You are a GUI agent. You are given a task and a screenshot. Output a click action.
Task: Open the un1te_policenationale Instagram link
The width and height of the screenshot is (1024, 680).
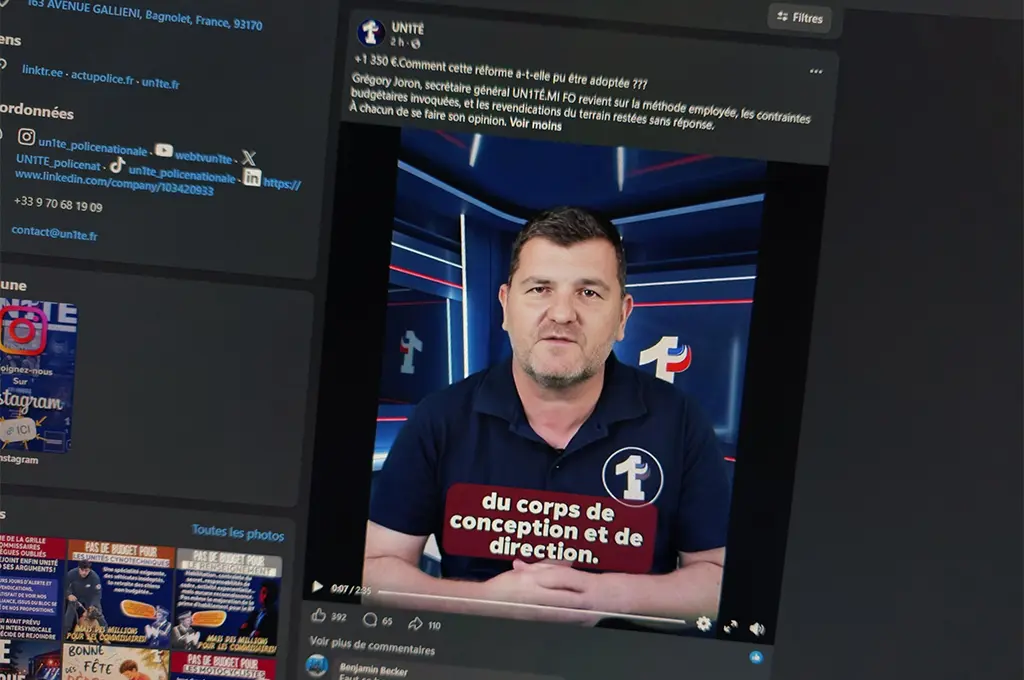[93, 146]
